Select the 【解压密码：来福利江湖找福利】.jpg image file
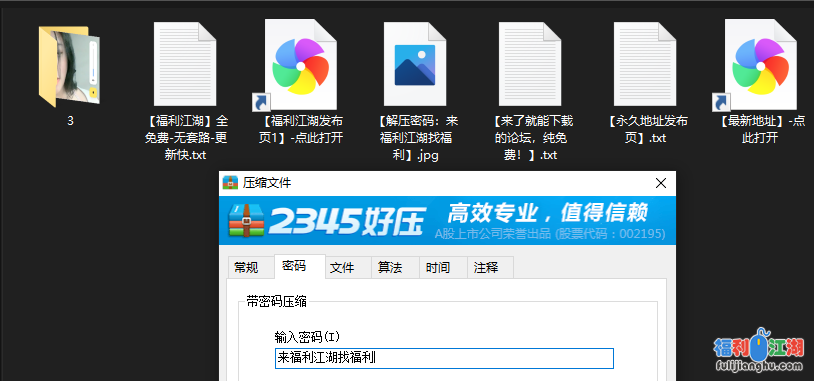 [x=415, y=64]
